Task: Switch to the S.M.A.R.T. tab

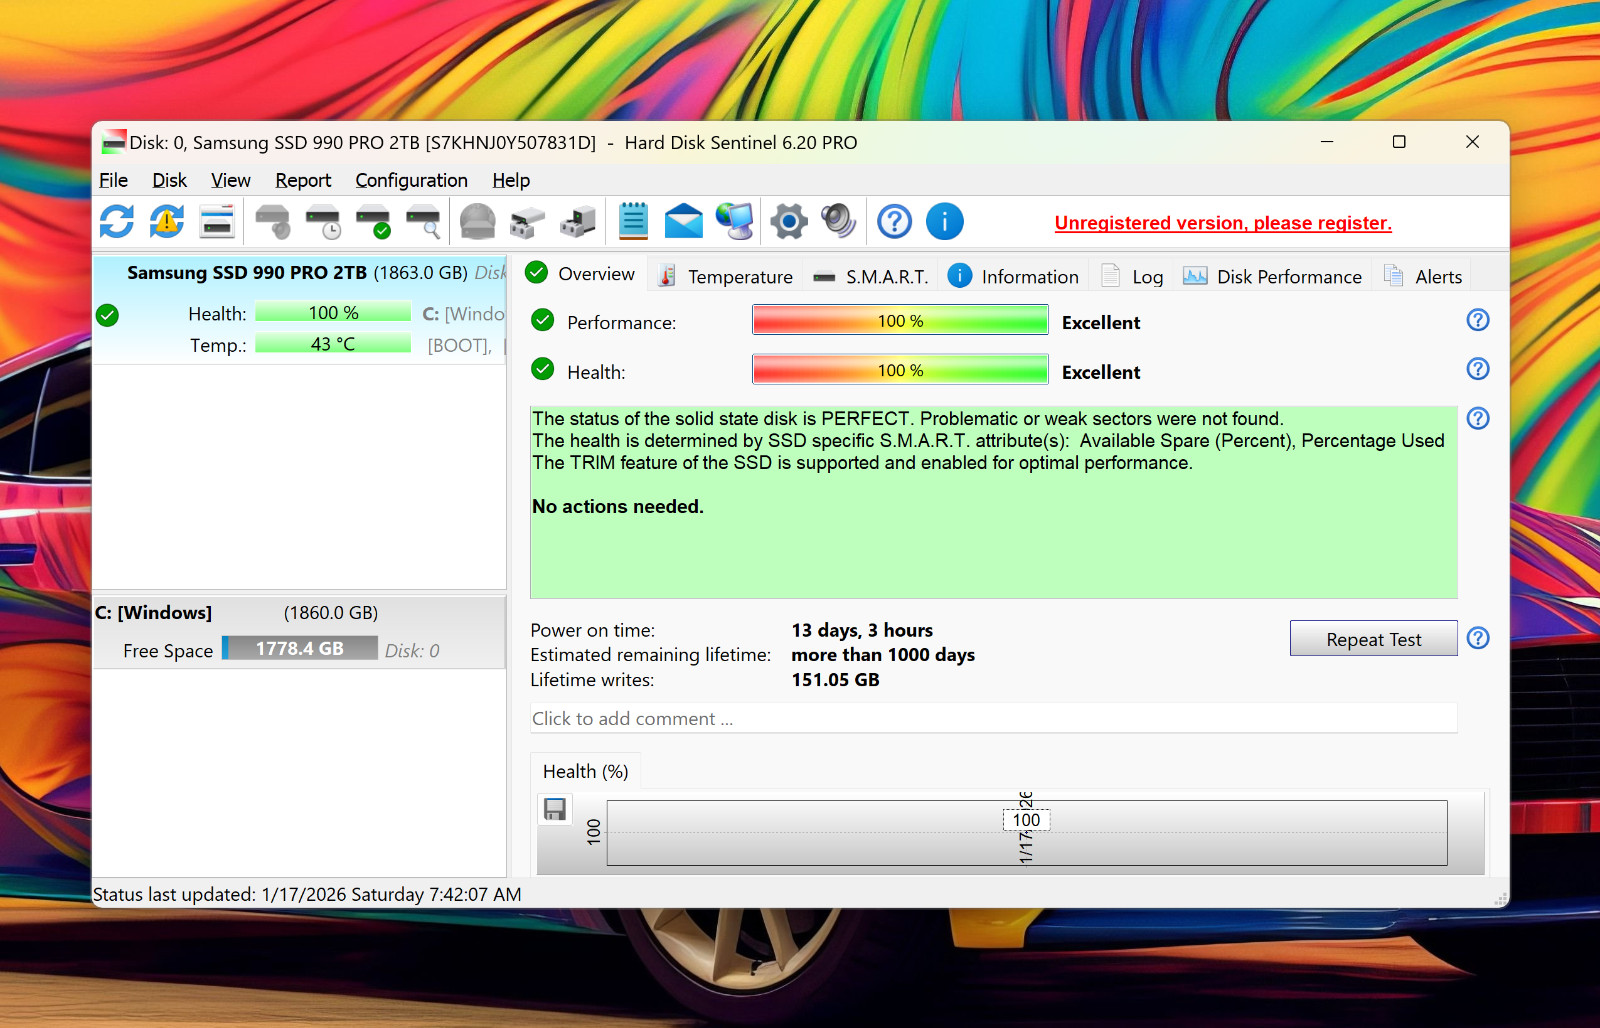Action: click(871, 276)
